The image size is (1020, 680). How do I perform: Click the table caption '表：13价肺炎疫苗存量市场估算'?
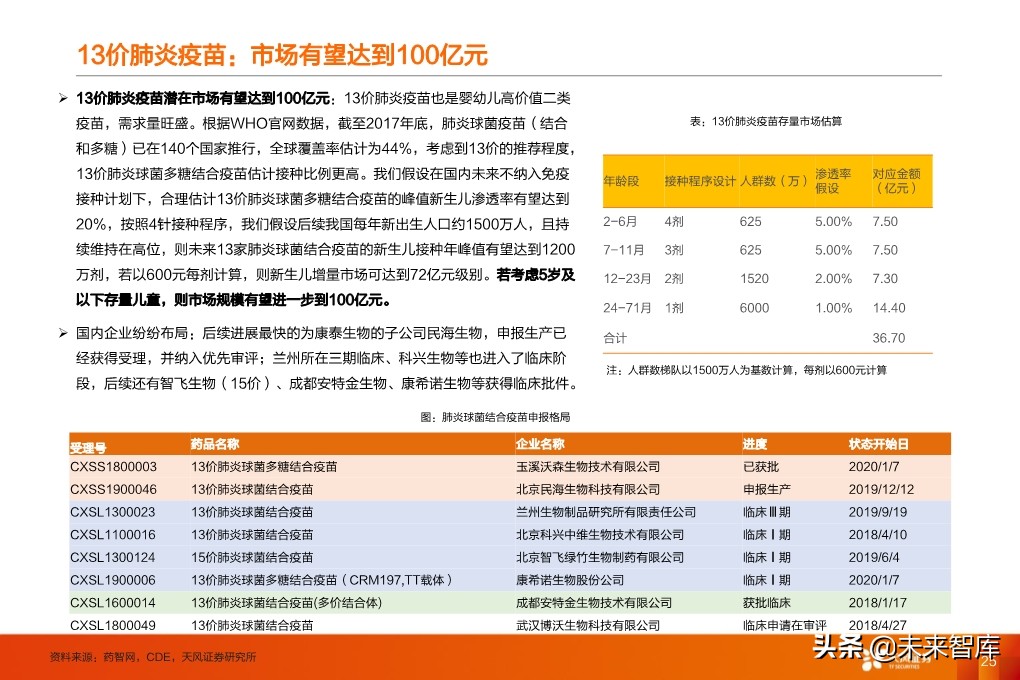pos(766,122)
